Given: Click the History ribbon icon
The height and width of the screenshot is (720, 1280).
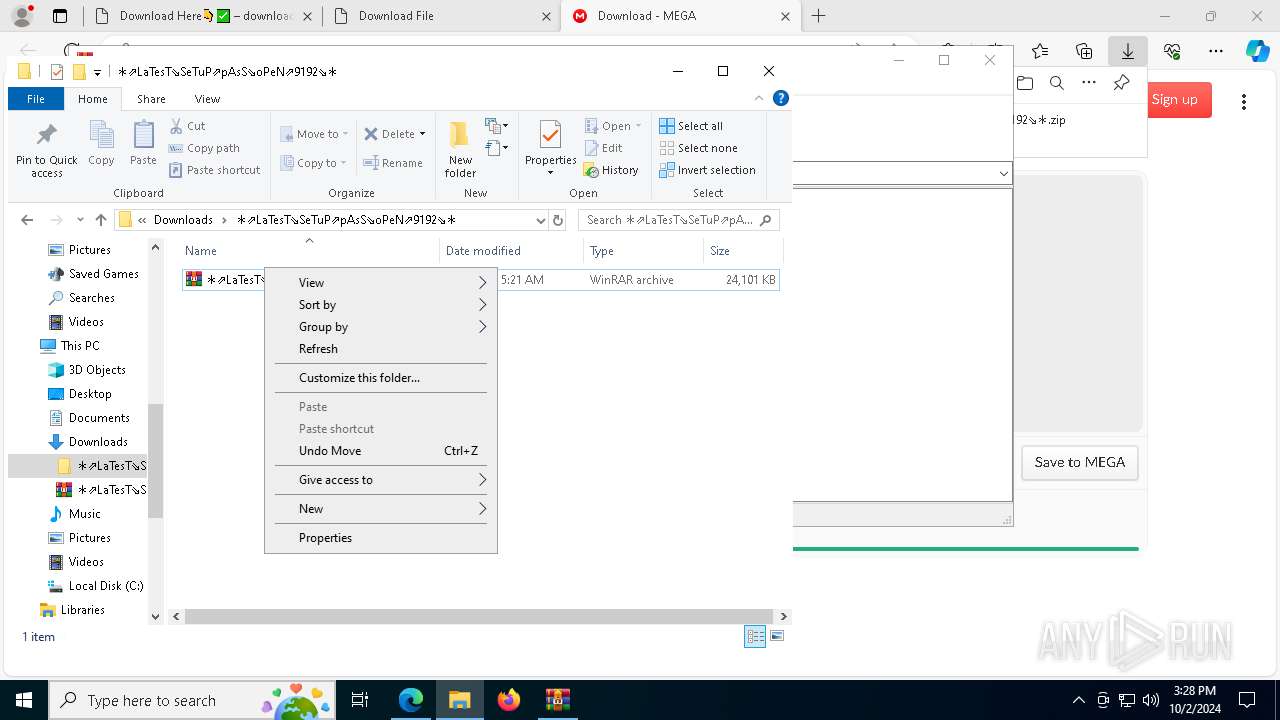Looking at the screenshot, I should click(610, 170).
